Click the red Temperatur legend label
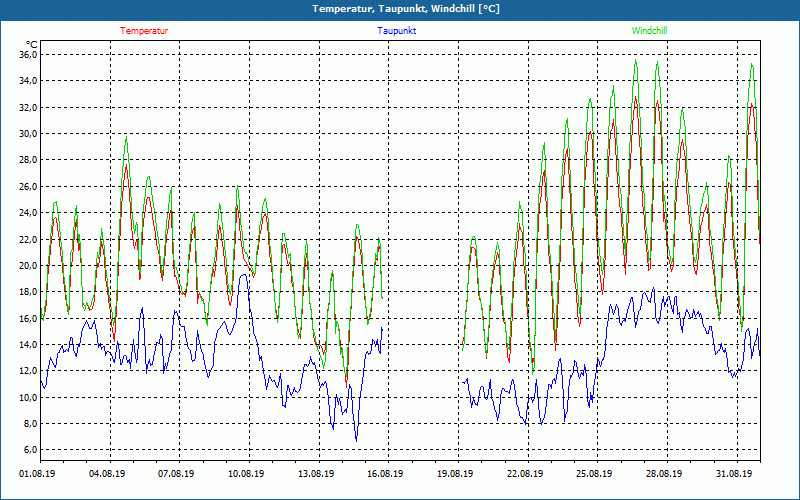Image resolution: width=800 pixels, height=500 pixels. (x=144, y=31)
